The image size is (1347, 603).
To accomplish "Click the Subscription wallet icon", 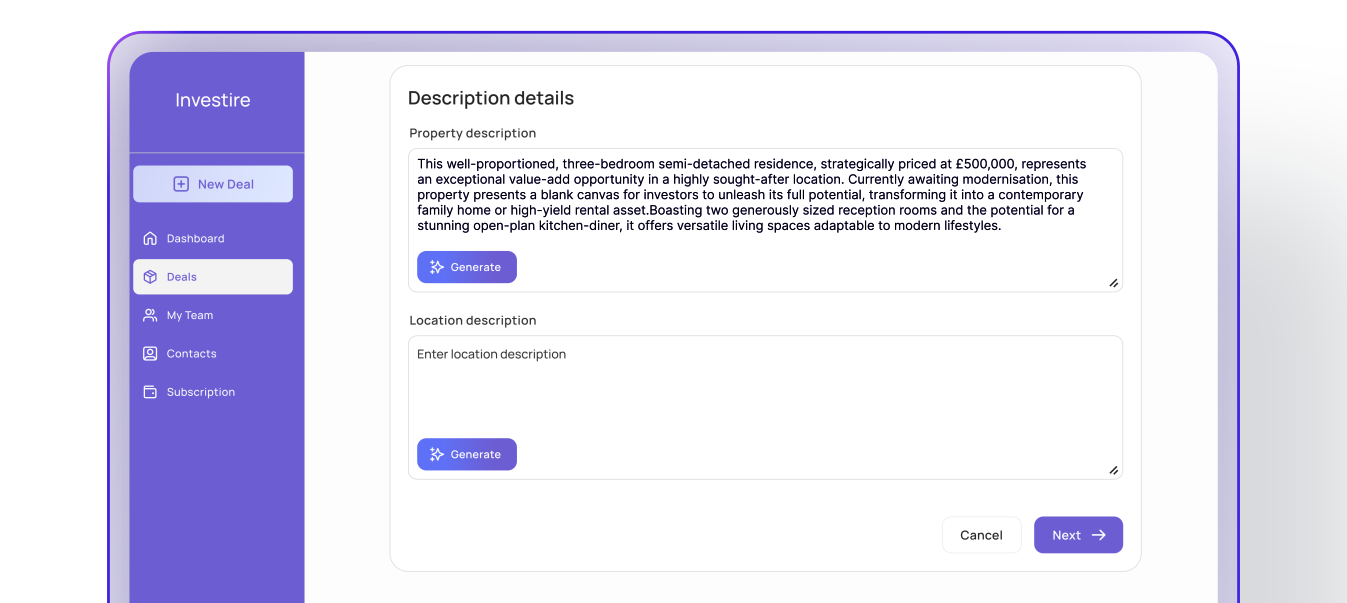I will click(x=150, y=392).
